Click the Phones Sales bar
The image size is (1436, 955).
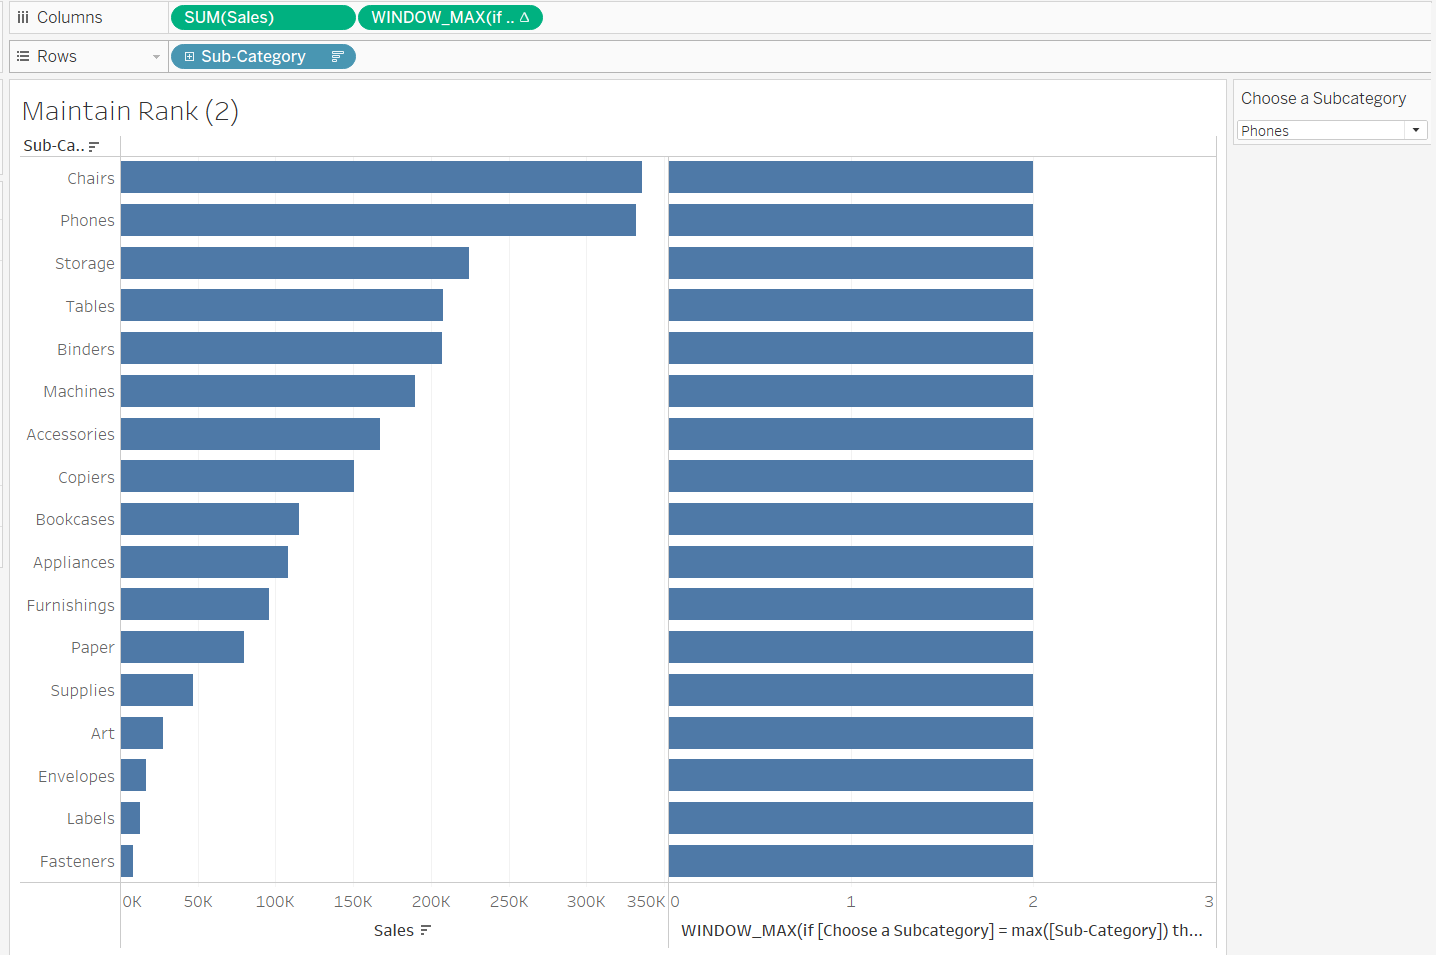click(378, 220)
